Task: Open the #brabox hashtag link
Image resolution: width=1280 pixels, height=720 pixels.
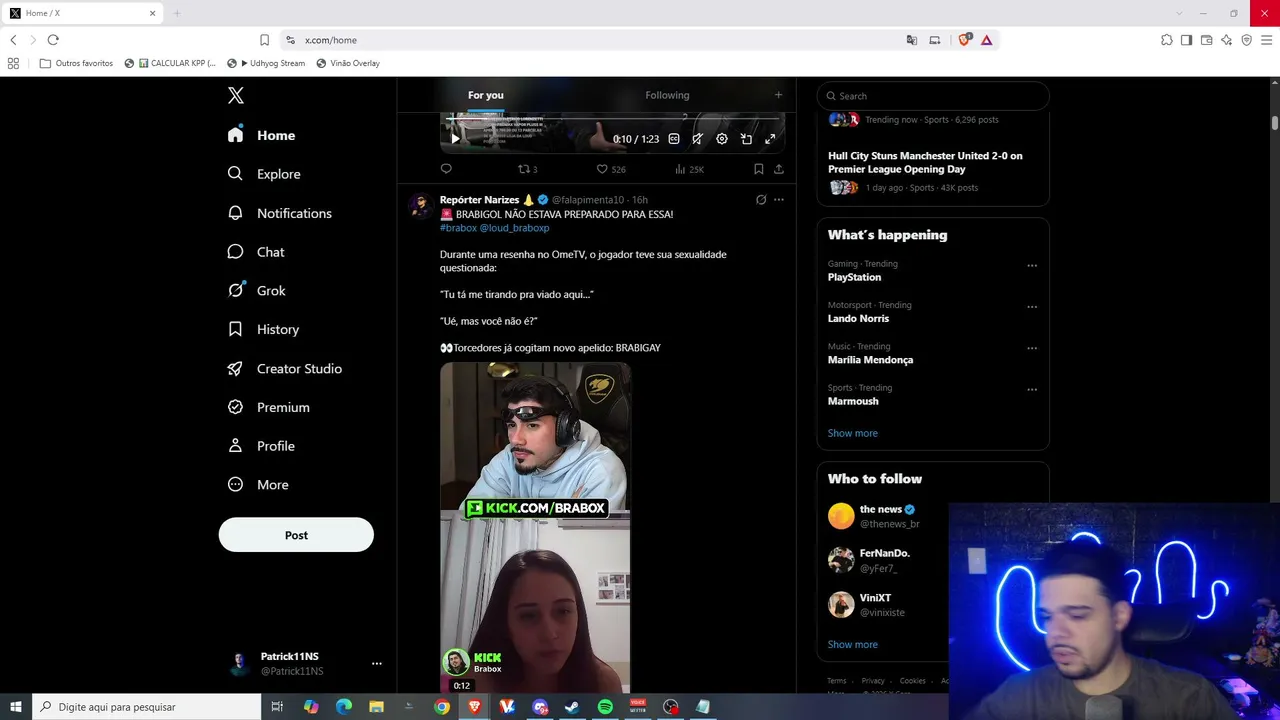Action: pyautogui.click(x=458, y=228)
